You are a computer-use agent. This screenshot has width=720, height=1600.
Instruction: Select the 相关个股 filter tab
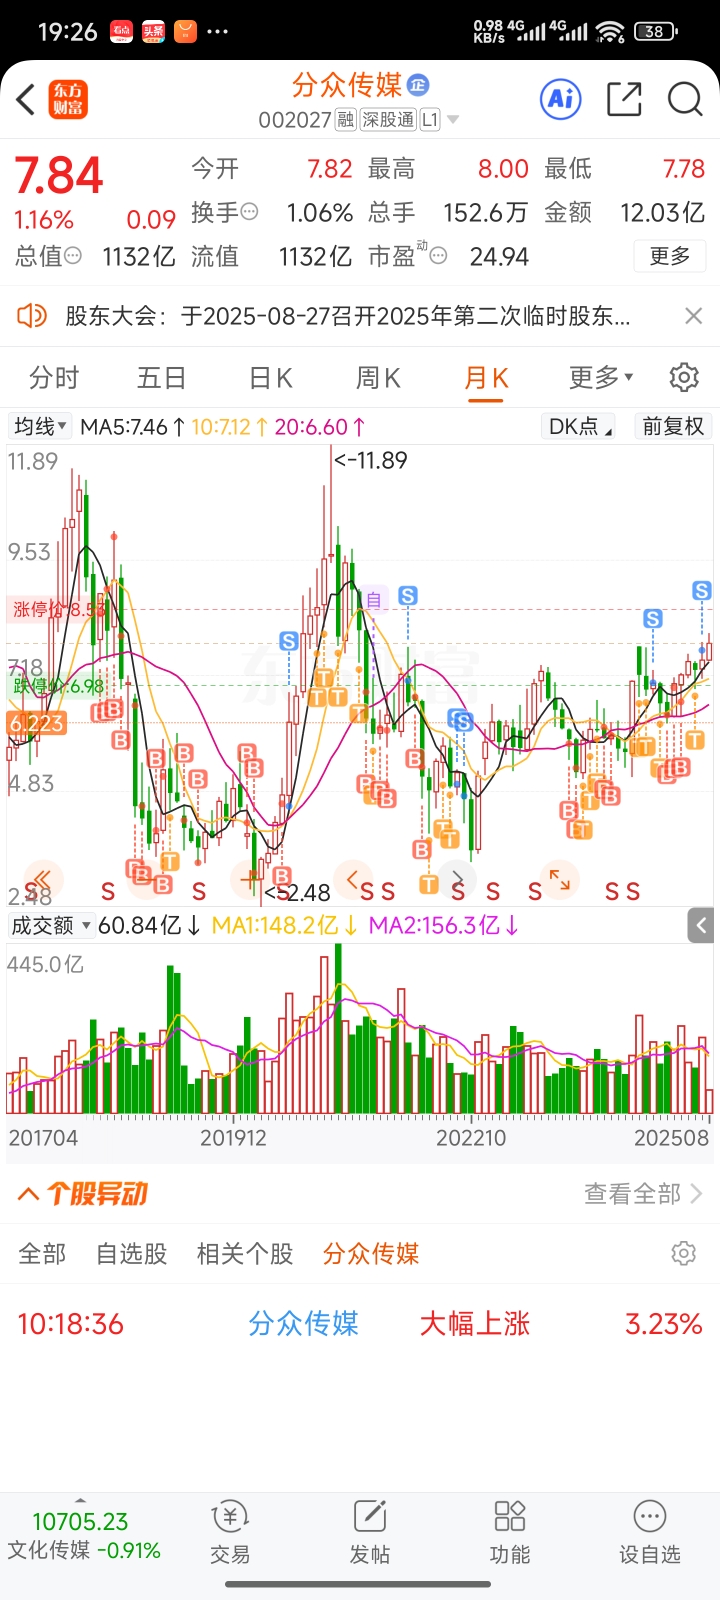coord(245,1254)
